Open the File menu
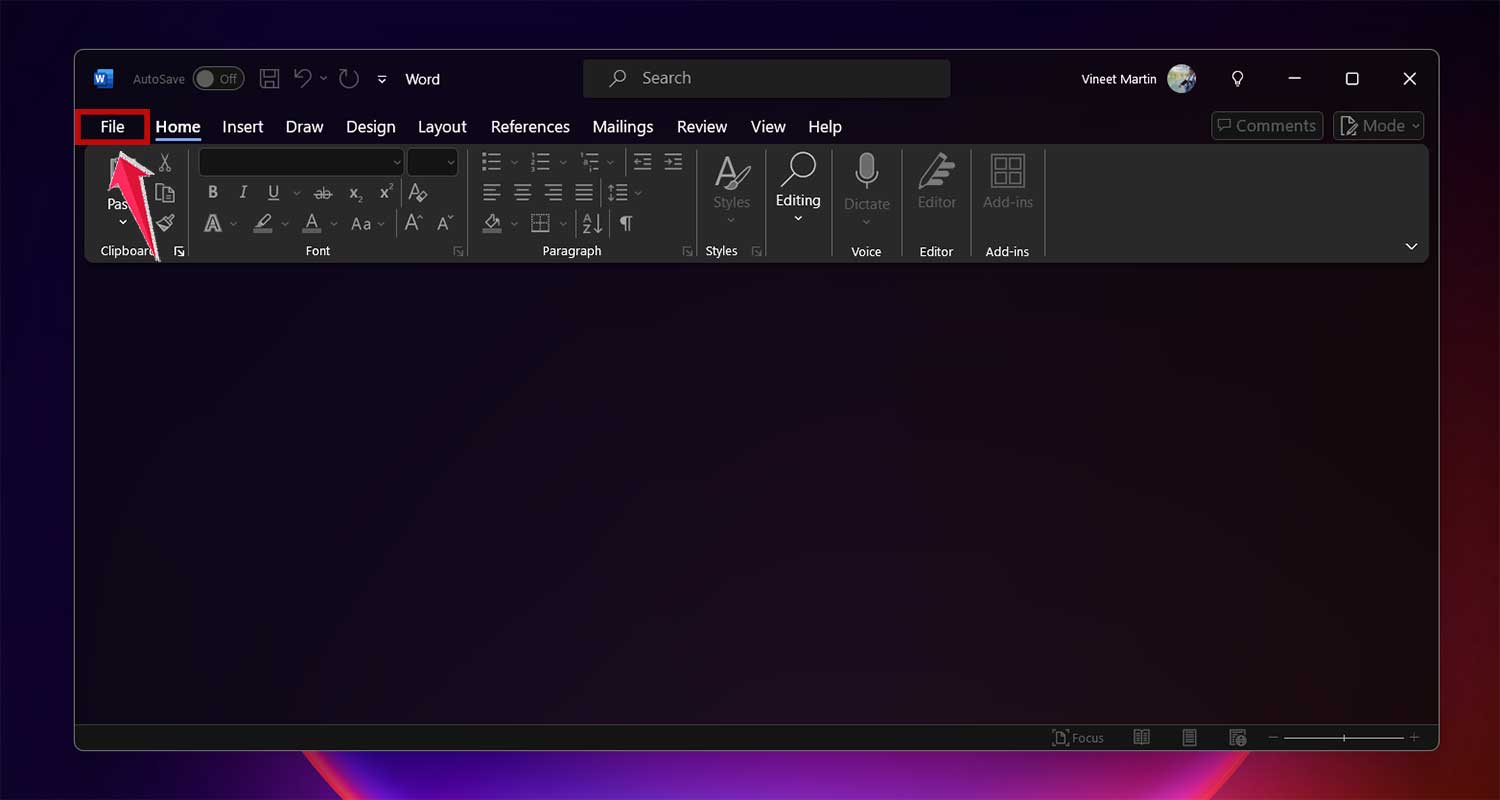Image resolution: width=1500 pixels, height=800 pixels. pyautogui.click(x=111, y=126)
